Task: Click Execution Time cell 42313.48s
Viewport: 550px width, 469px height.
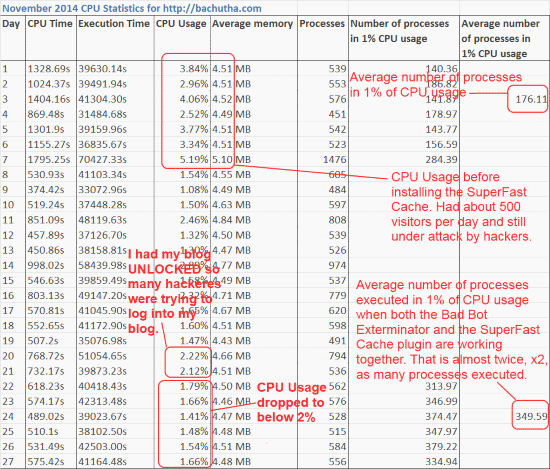Action: pos(102,401)
